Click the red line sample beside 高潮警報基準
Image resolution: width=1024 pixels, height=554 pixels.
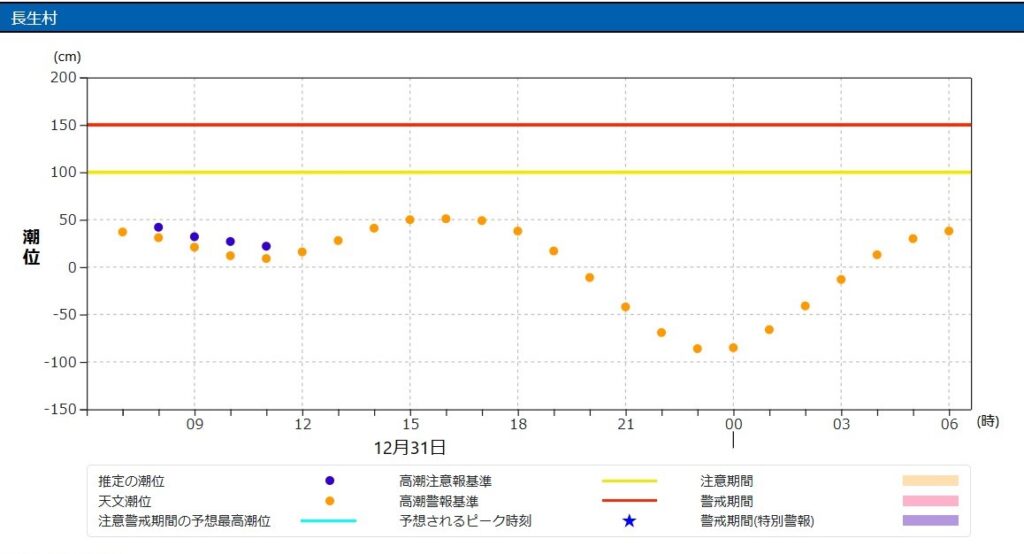630,501
